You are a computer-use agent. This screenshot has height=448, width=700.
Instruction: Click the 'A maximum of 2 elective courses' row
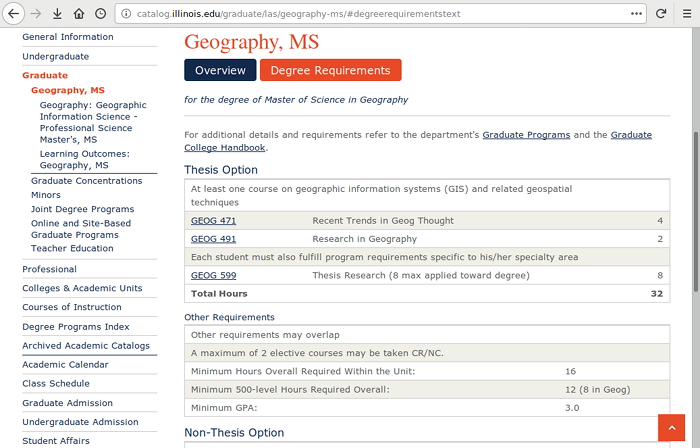pos(427,353)
